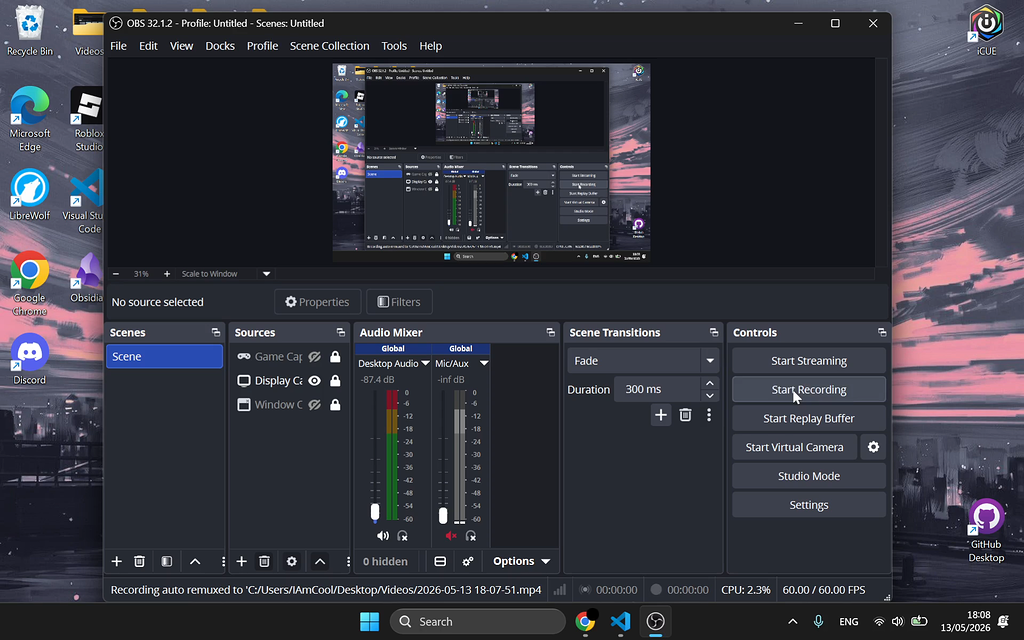Image resolution: width=1024 pixels, height=640 pixels.
Task: Unlock the Game Capture source
Action: (335, 357)
